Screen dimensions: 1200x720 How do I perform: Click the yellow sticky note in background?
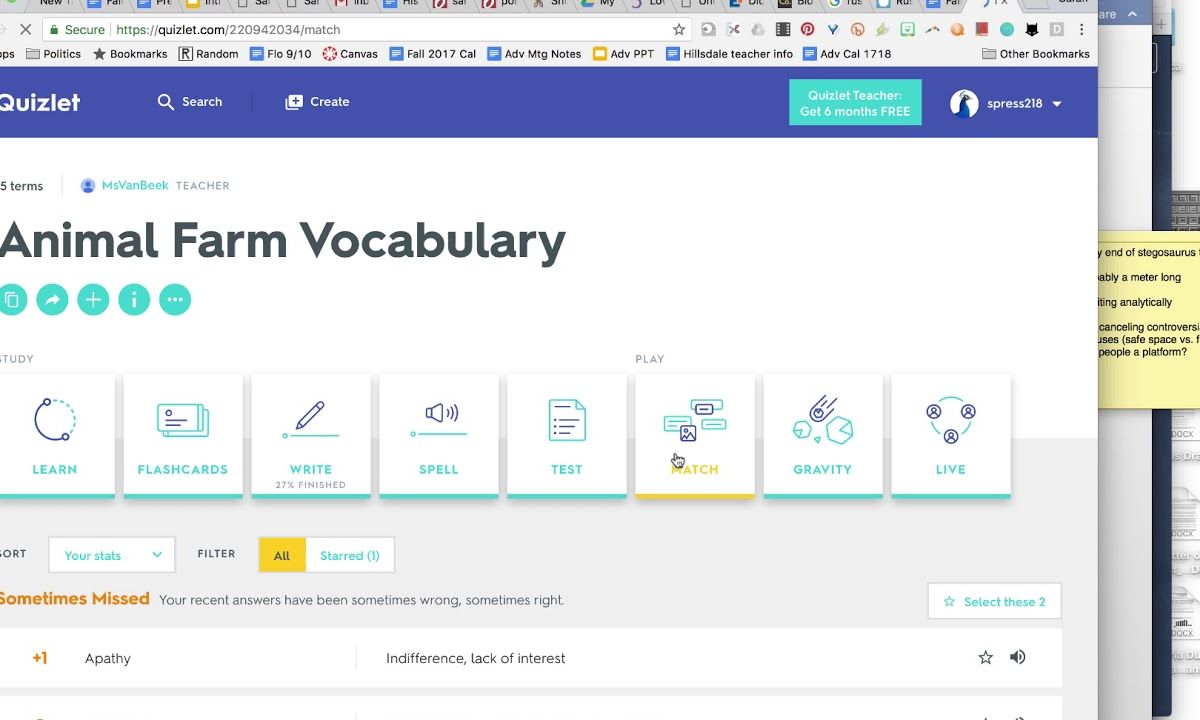(1148, 322)
